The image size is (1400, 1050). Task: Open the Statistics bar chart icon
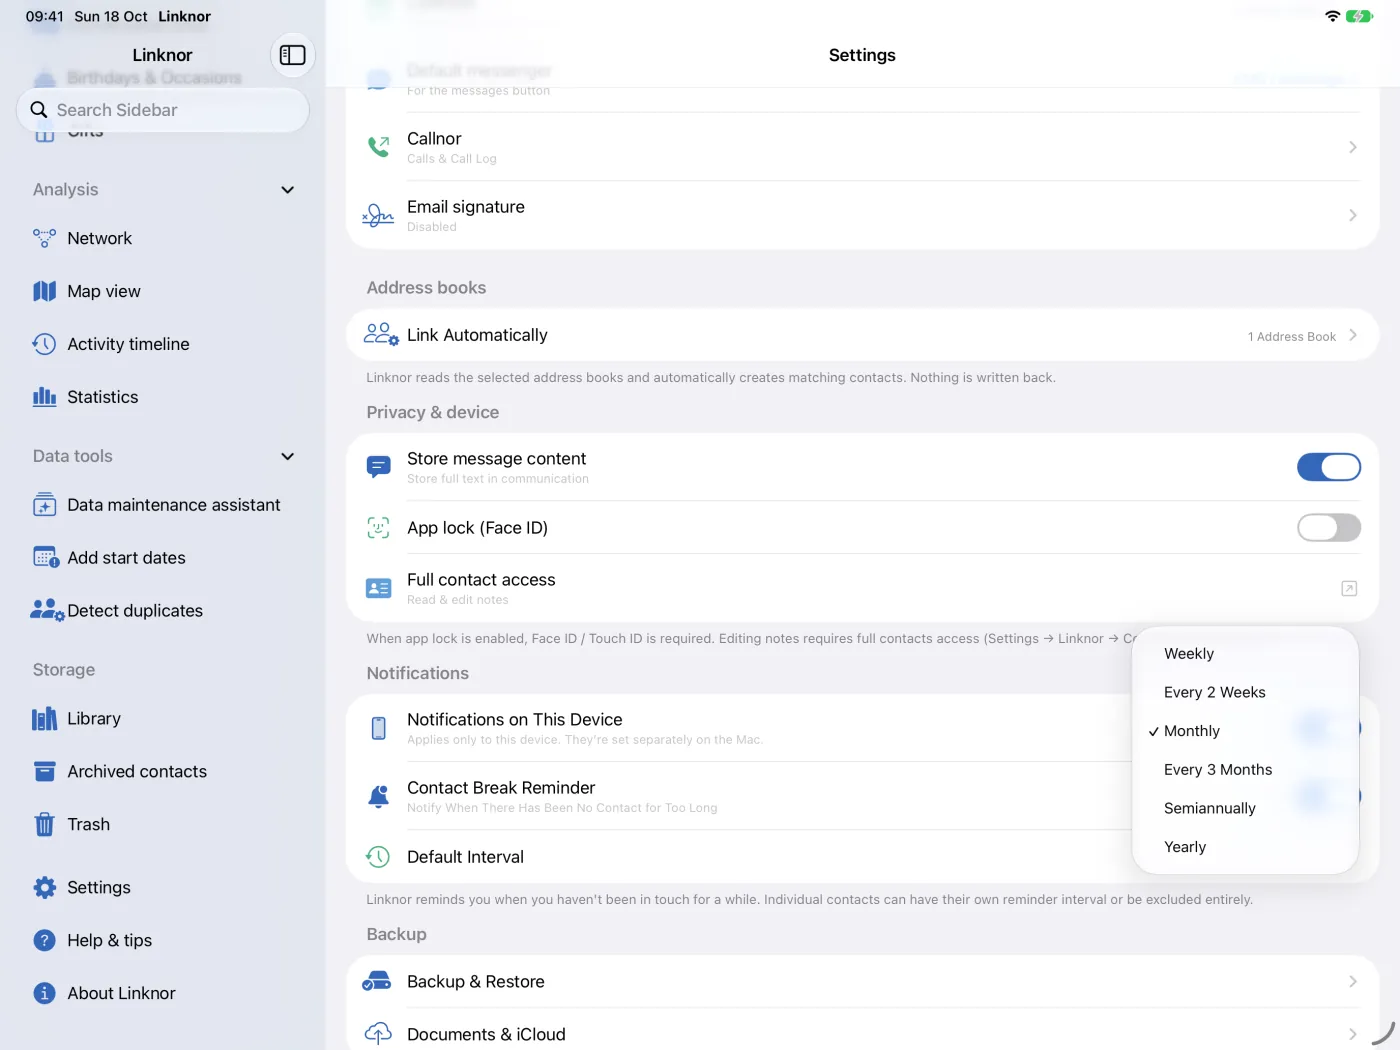pos(44,397)
